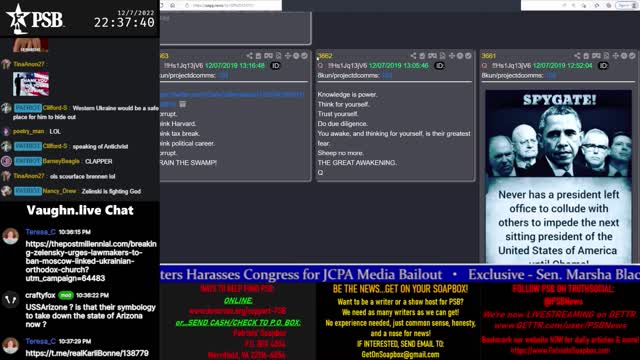640x360 pixels.
Task: Expand the ID badge on post 3661
Action: (x=603, y=65)
